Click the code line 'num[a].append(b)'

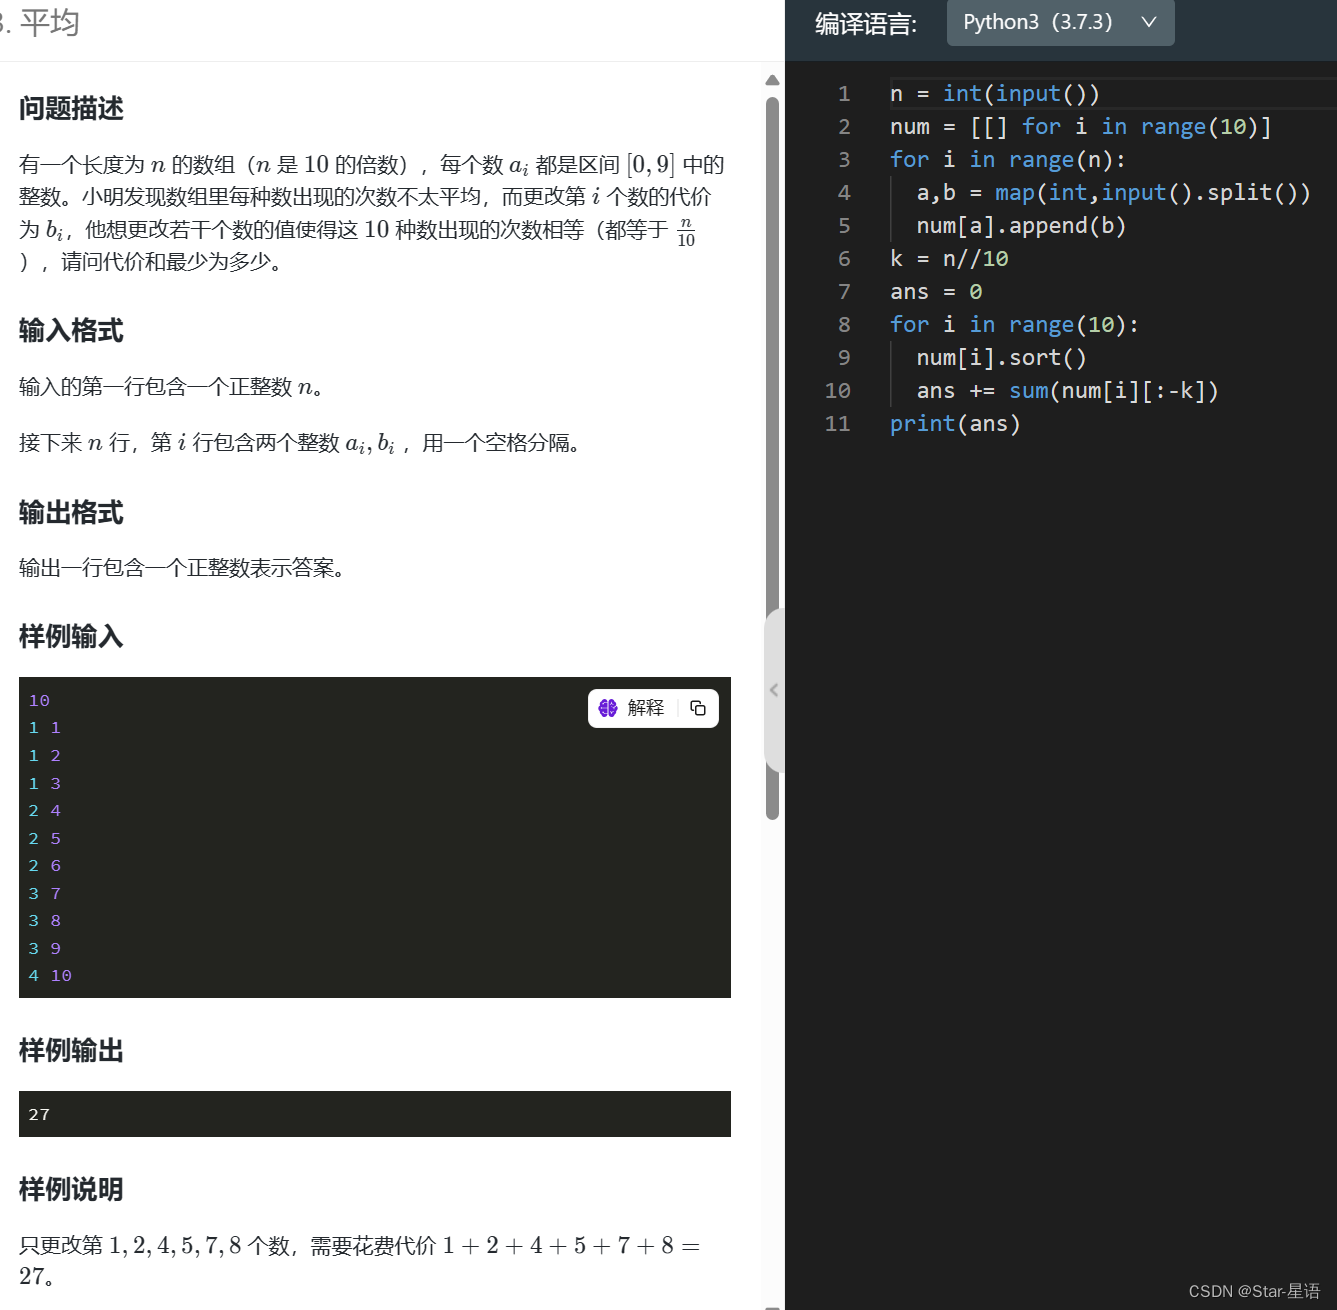pyautogui.click(x=1021, y=225)
